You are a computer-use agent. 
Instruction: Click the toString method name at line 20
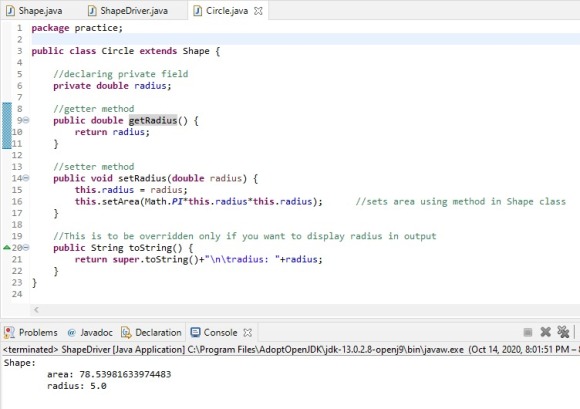pyautogui.click(x=150, y=248)
